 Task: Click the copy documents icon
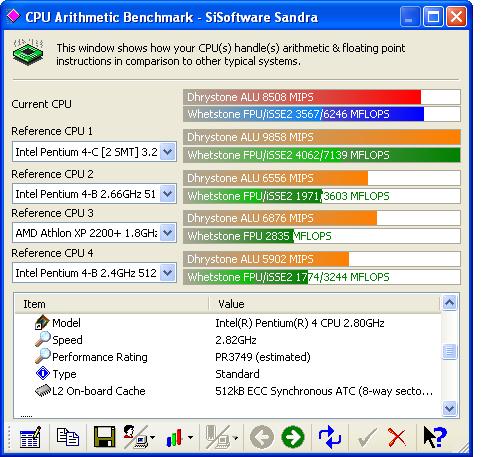68,437
